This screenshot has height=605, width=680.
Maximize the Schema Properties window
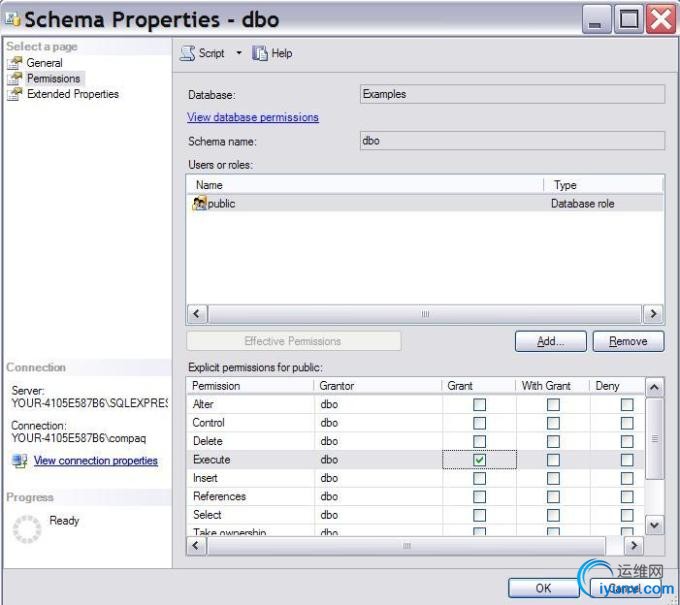[x=628, y=20]
